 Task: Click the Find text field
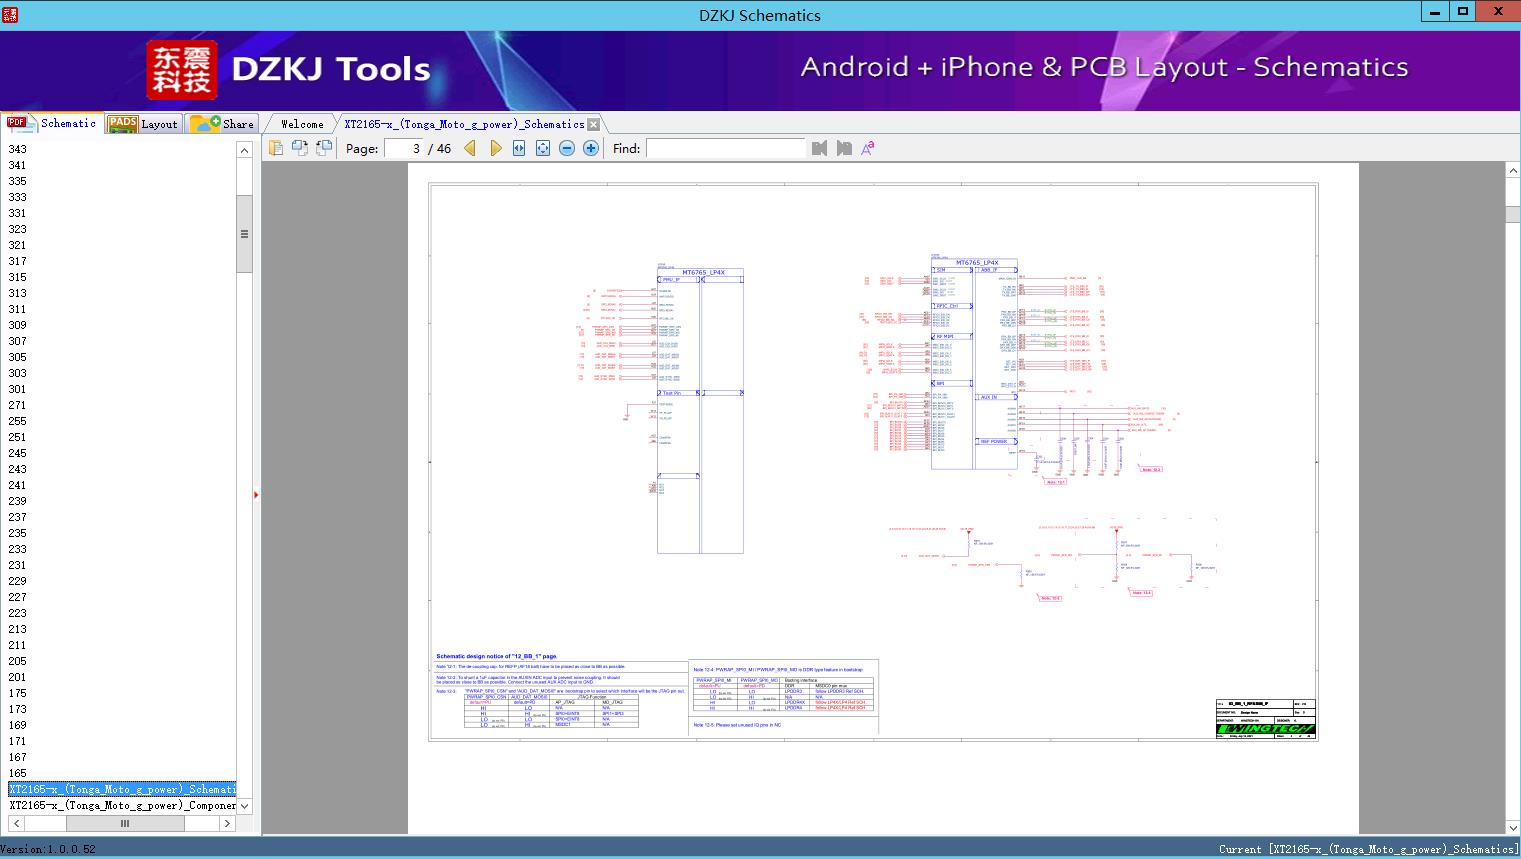tap(725, 148)
